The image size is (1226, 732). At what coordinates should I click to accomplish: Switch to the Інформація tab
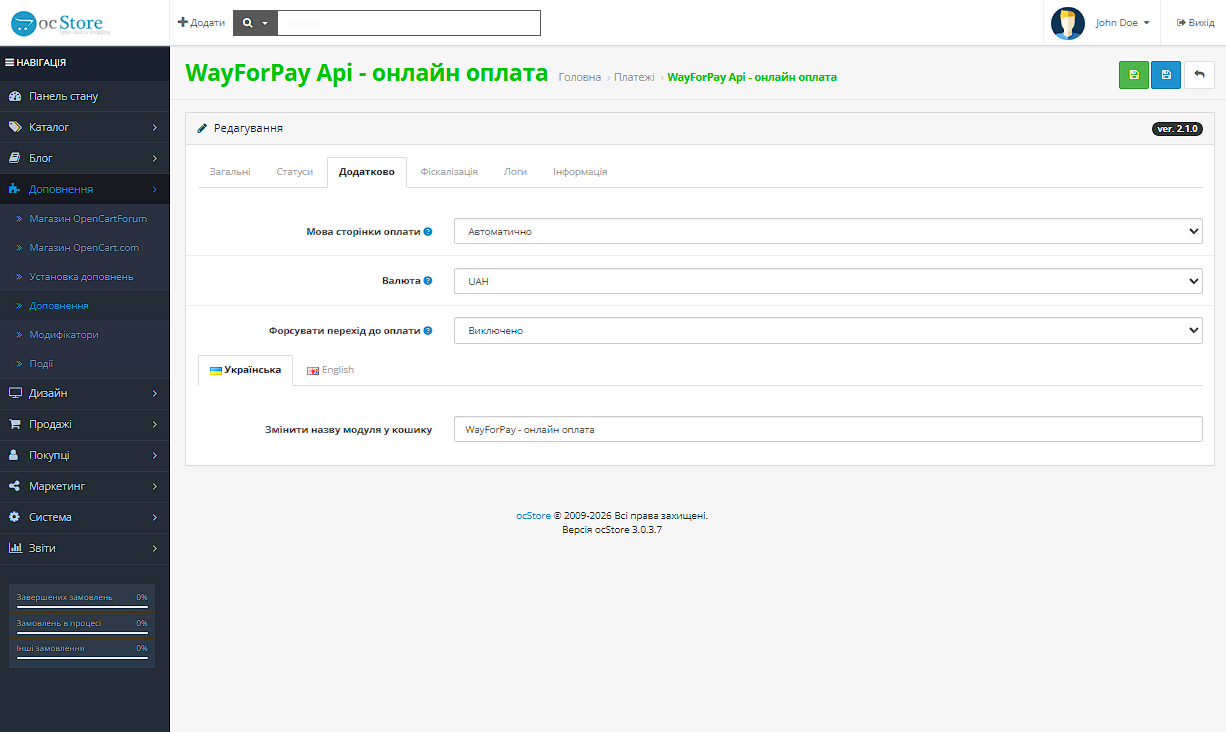(580, 172)
